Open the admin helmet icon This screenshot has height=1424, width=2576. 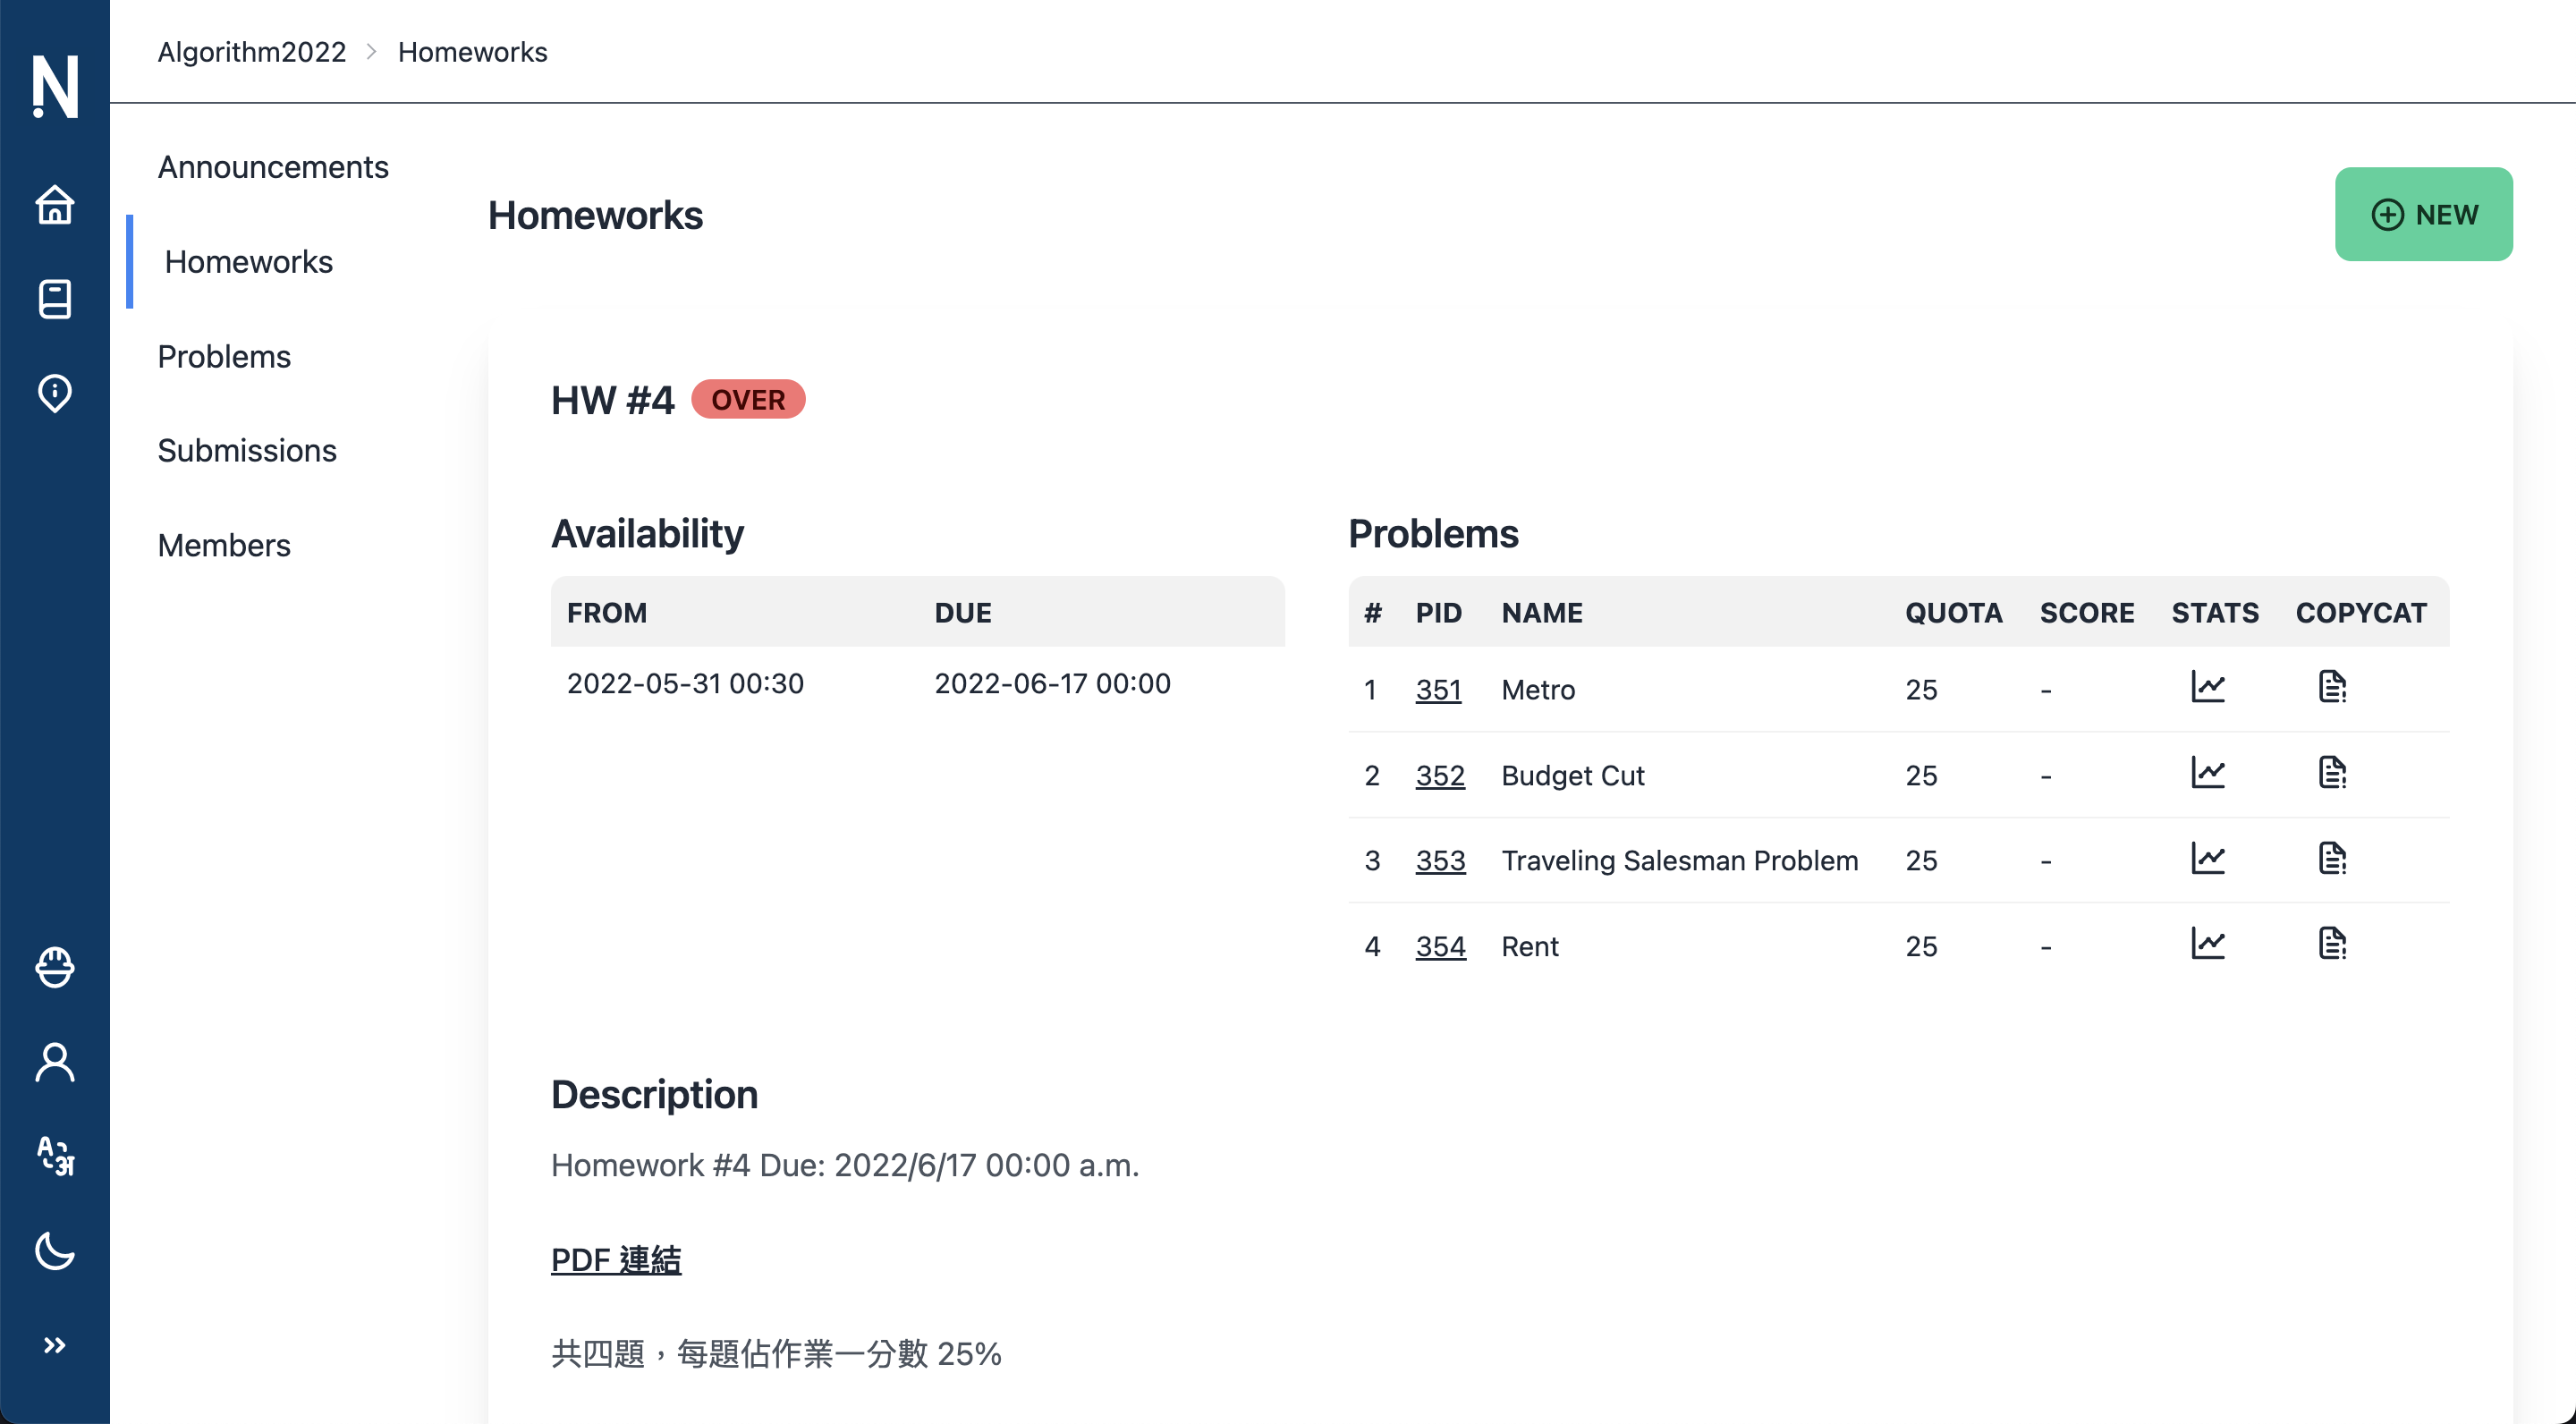54,967
